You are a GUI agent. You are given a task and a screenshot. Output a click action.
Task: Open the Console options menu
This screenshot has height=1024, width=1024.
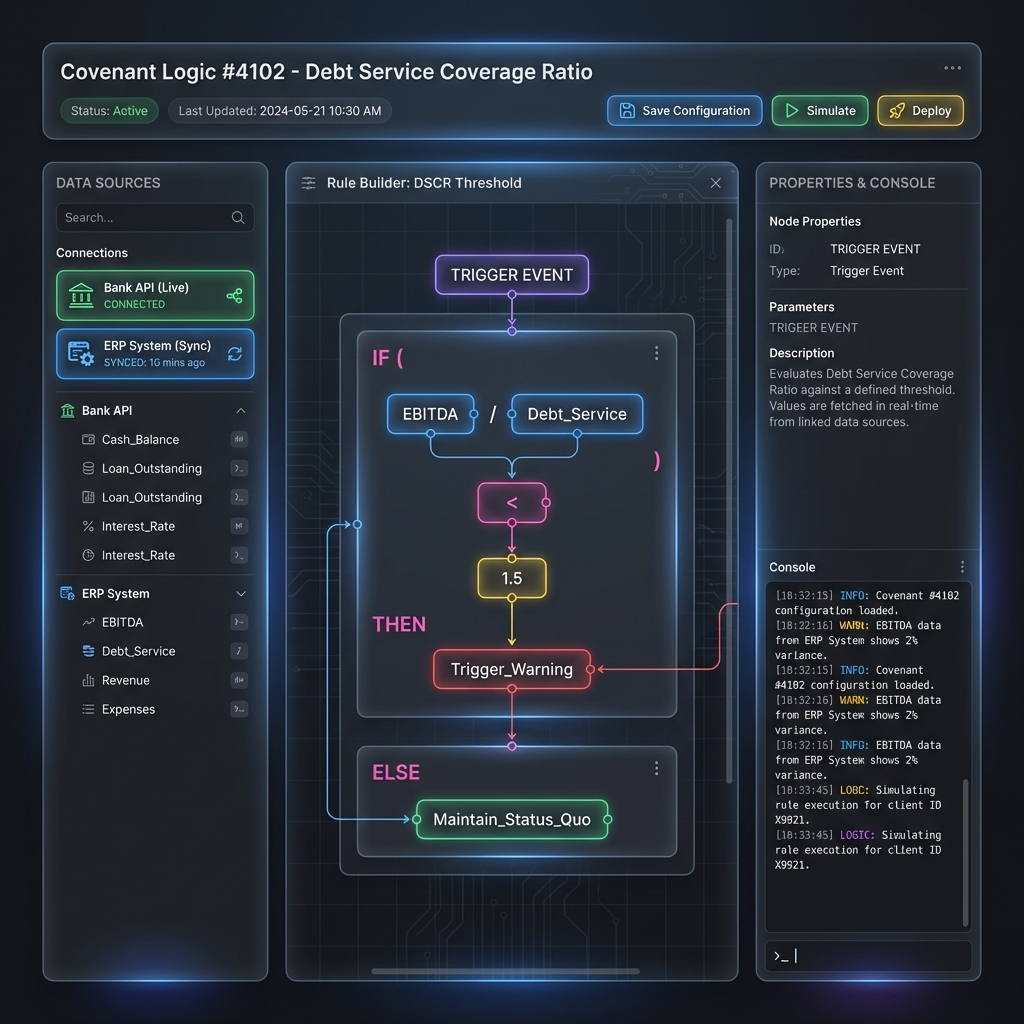point(962,567)
